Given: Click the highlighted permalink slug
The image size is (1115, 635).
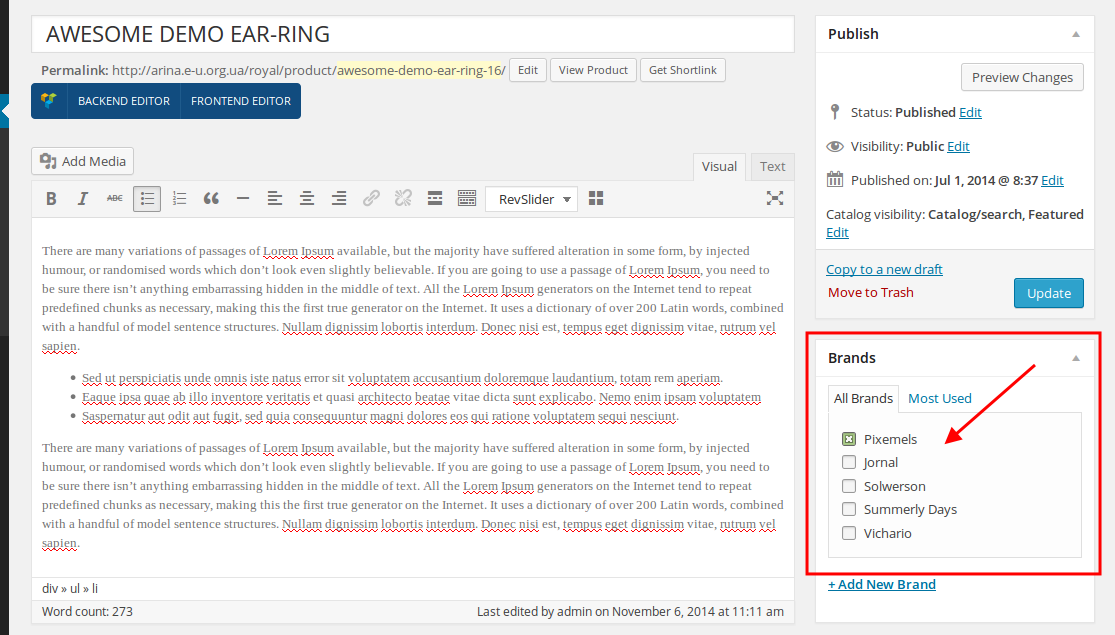Looking at the screenshot, I should pyautogui.click(x=421, y=70).
